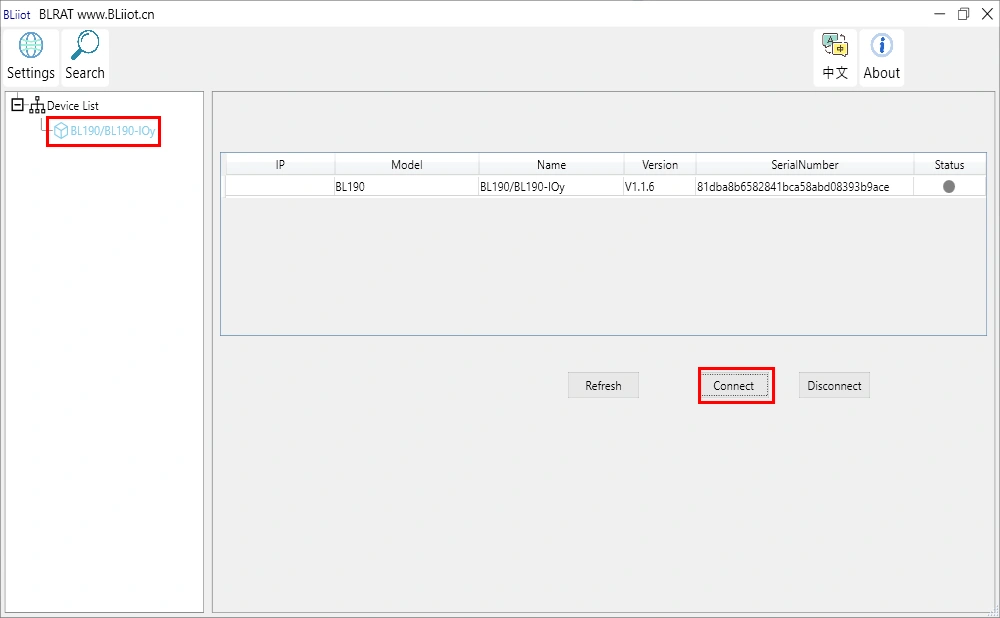
Task: Sort by the Version column header
Action: click(660, 165)
